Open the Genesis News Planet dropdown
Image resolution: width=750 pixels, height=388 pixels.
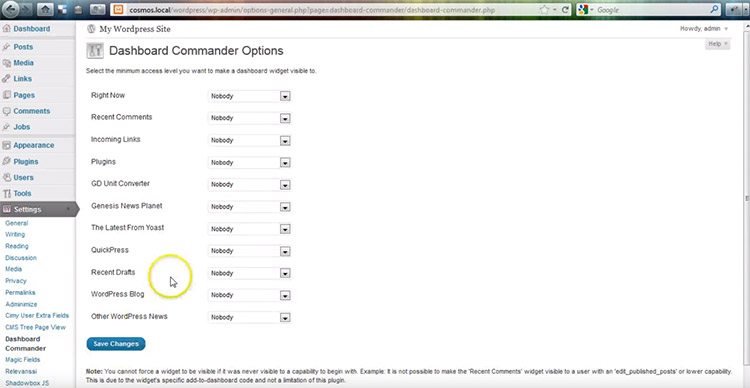click(249, 207)
